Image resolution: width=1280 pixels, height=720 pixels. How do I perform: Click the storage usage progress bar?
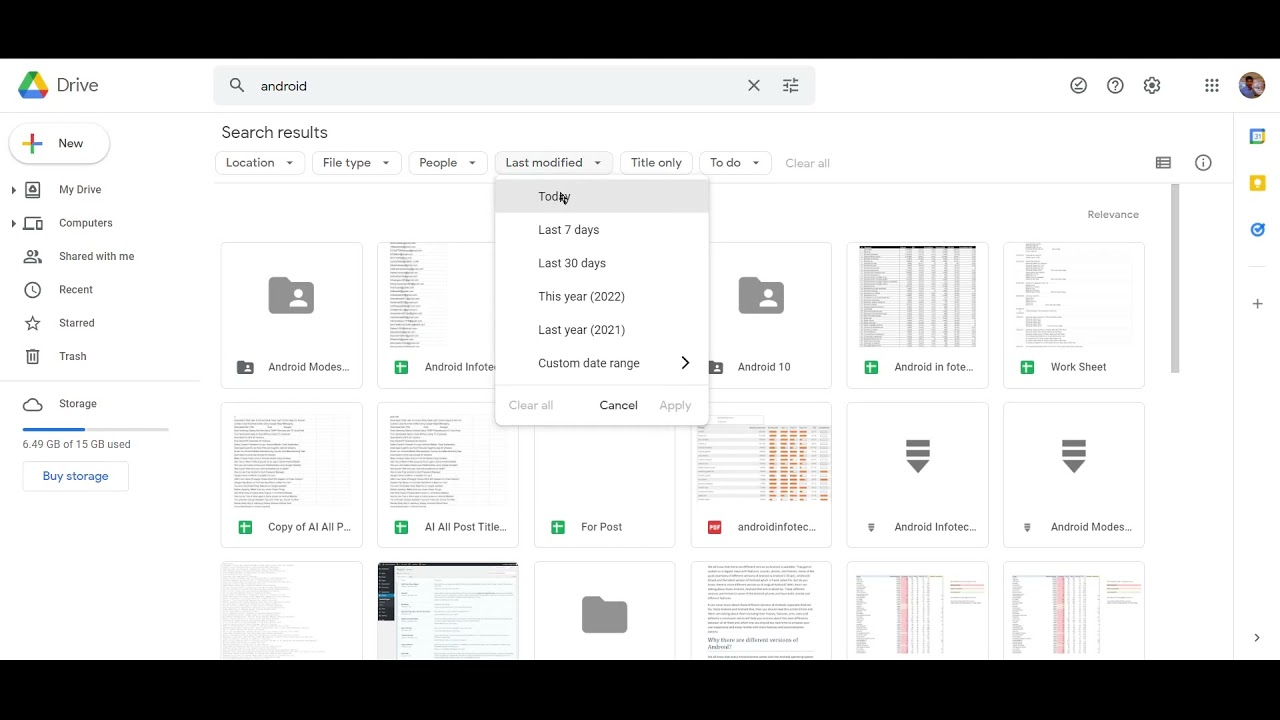pyautogui.click(x=96, y=429)
